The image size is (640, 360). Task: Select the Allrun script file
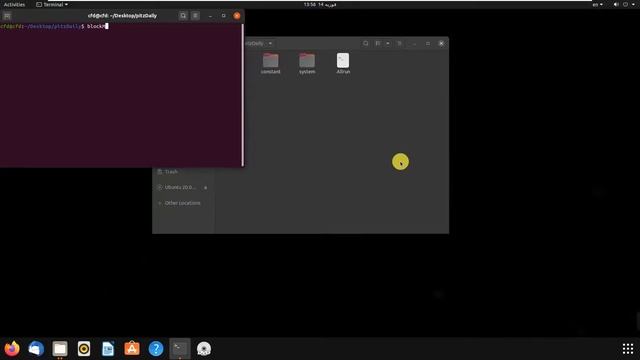(343, 64)
